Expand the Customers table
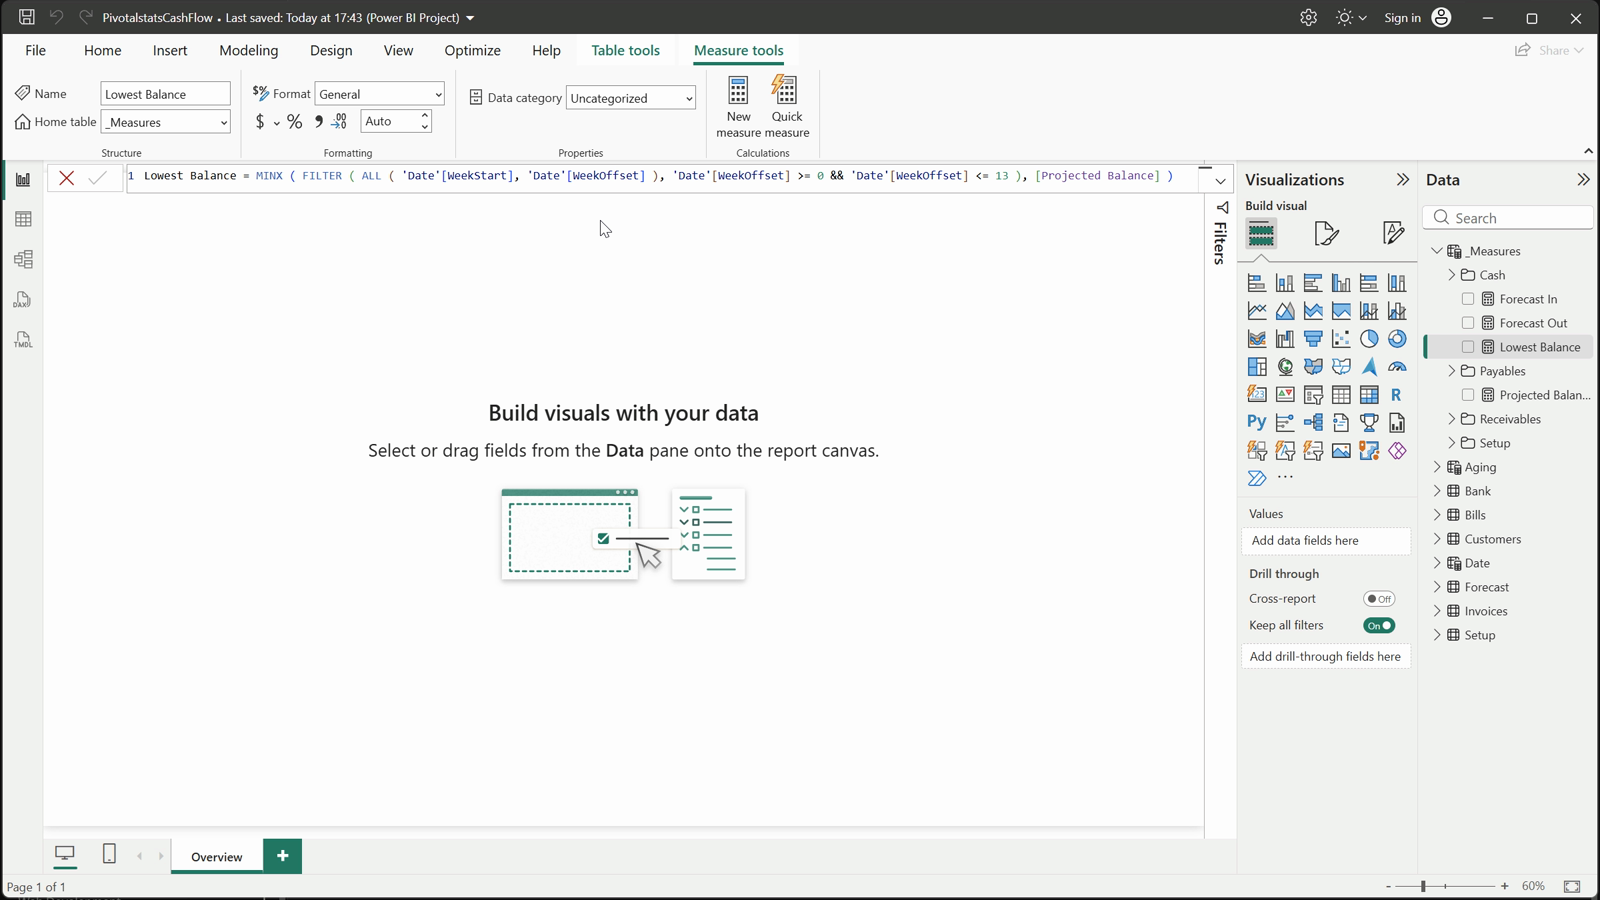1600x900 pixels. [1437, 539]
